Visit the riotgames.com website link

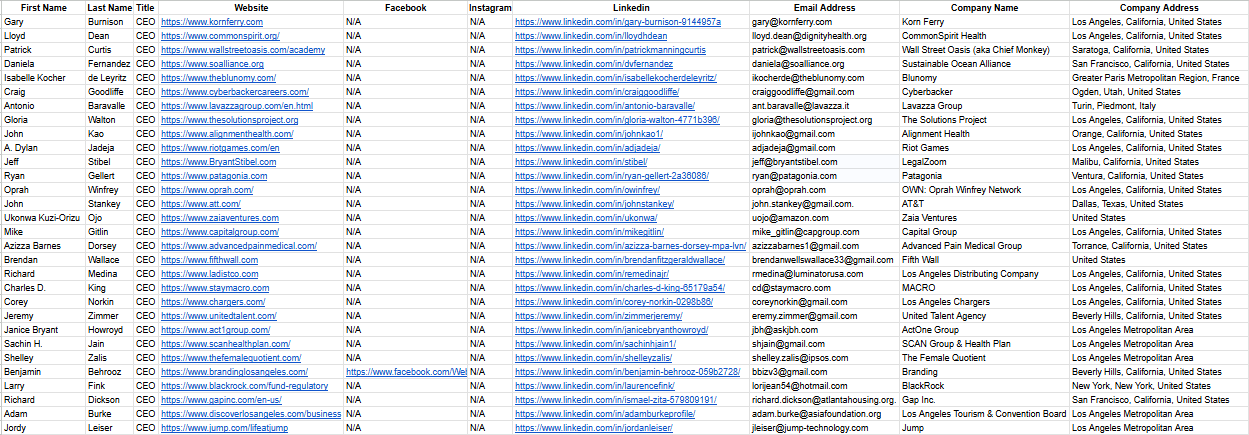point(220,147)
